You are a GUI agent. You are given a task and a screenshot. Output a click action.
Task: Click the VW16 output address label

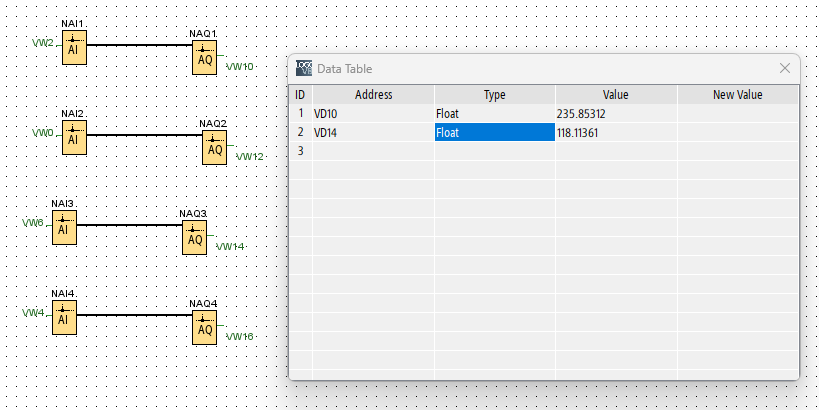240,336
